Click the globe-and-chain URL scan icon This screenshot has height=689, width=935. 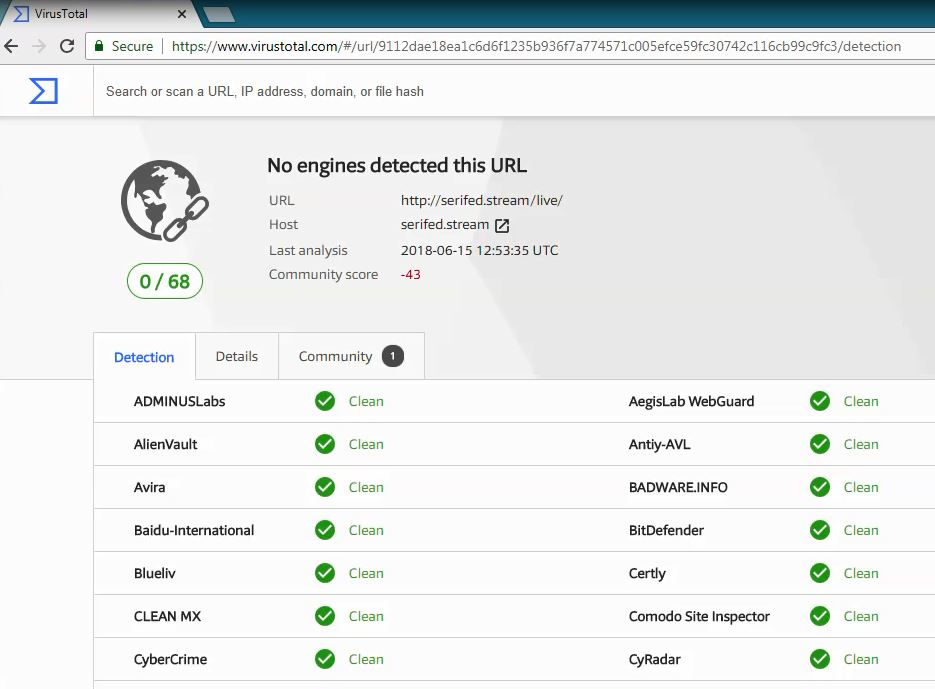pos(164,200)
